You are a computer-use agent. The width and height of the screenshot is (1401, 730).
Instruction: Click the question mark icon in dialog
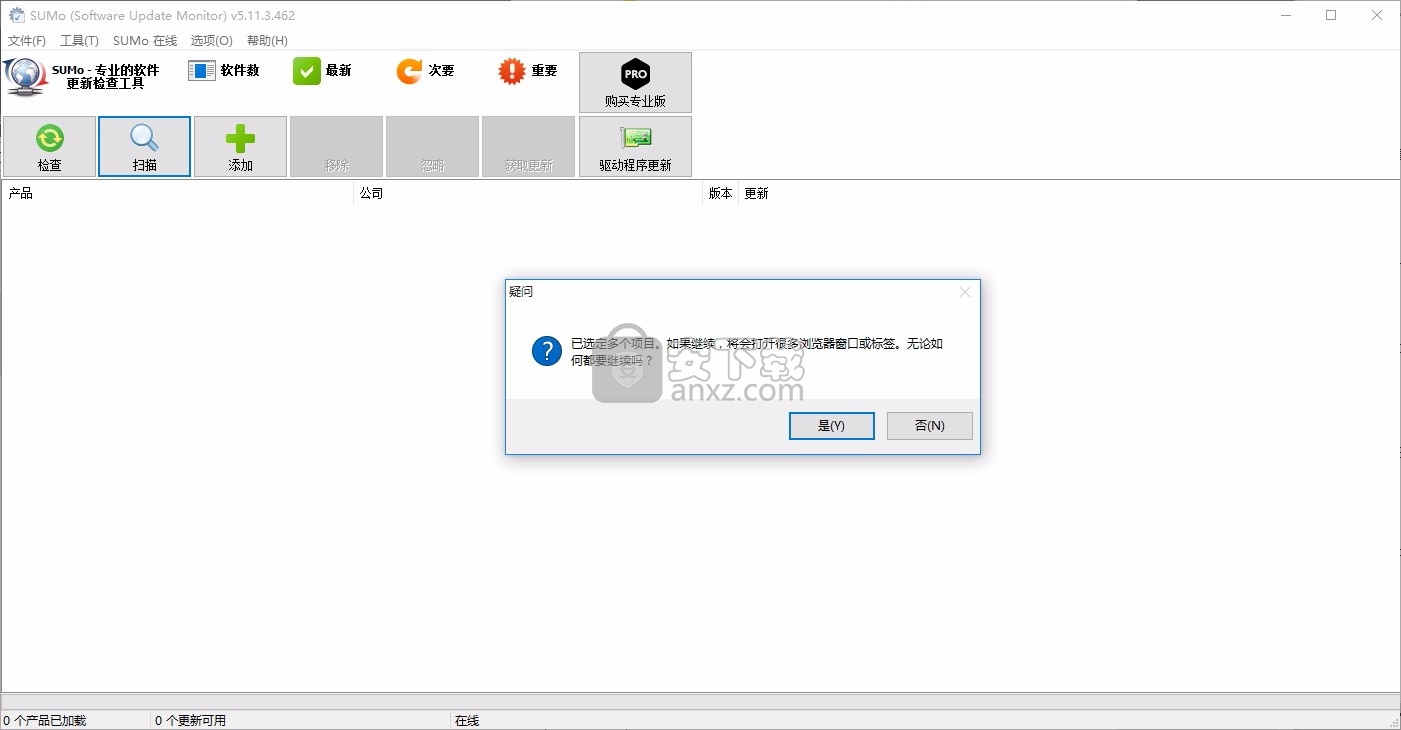(546, 351)
